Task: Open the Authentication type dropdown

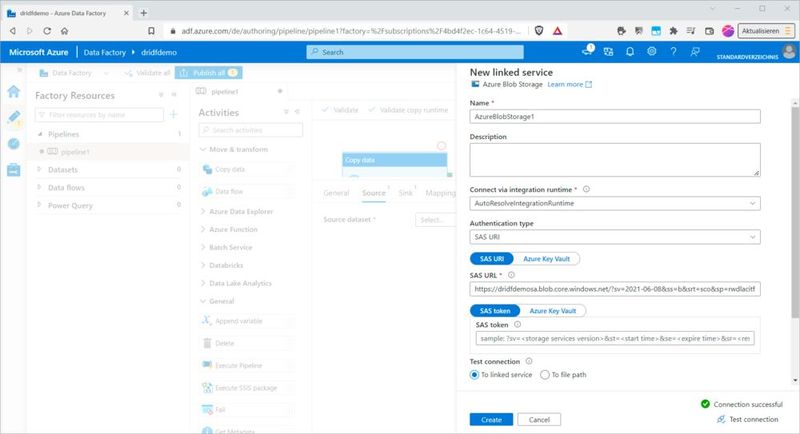Action: pos(615,237)
